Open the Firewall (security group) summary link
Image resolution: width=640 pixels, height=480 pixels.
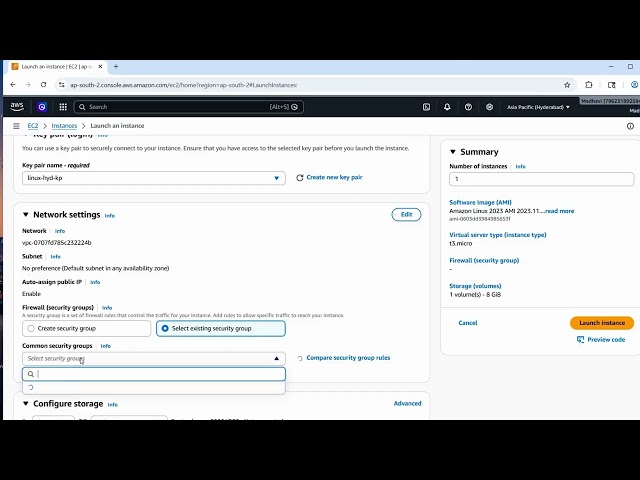pos(484,260)
